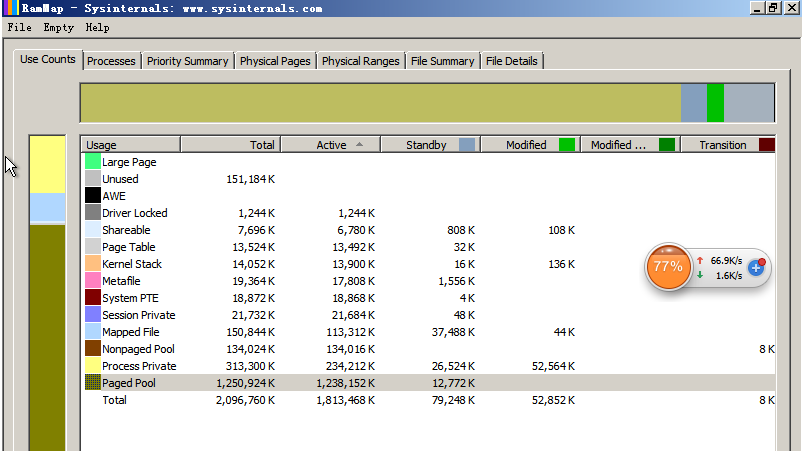Sort by the Standby column header
This screenshot has width=808, height=451.
(426, 145)
